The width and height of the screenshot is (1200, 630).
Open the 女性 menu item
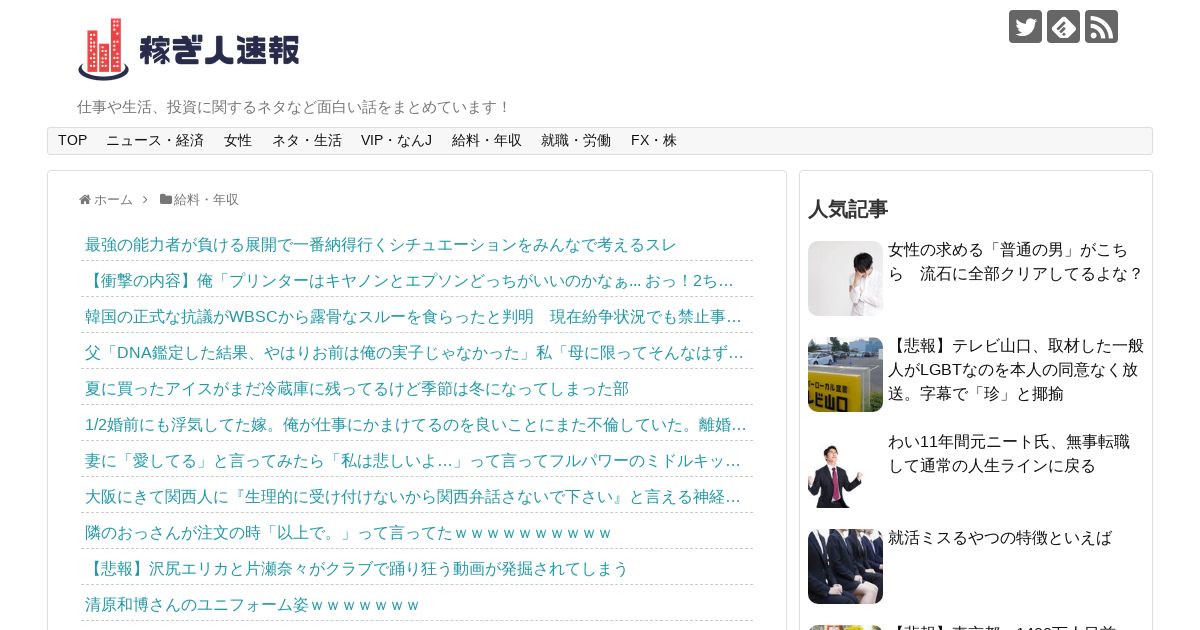coord(238,141)
